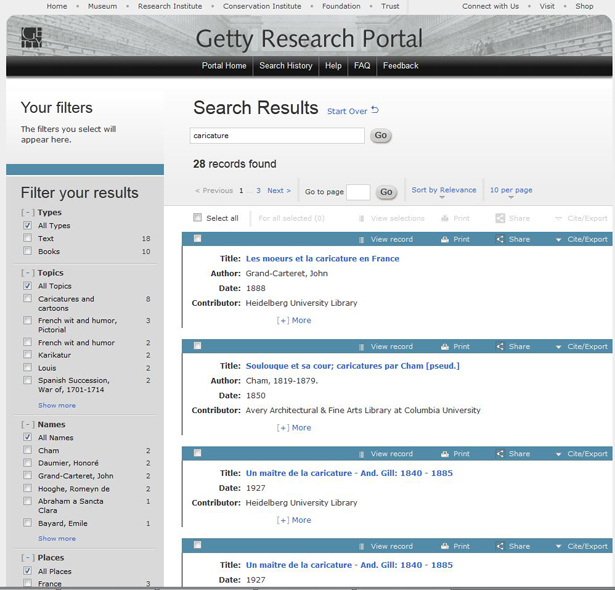This screenshot has width=615, height=590.
Task: Toggle the All Places checkbox
Action: tap(27, 571)
